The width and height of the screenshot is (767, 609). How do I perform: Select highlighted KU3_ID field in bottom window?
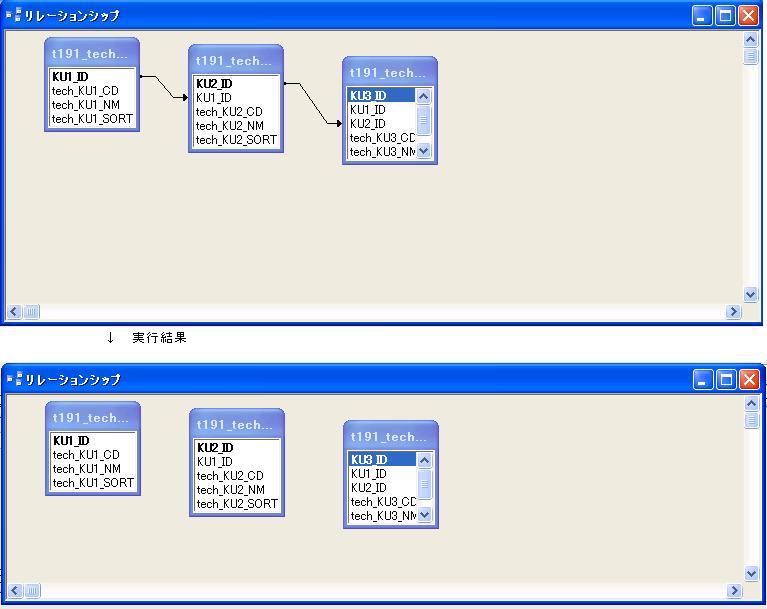(369, 460)
